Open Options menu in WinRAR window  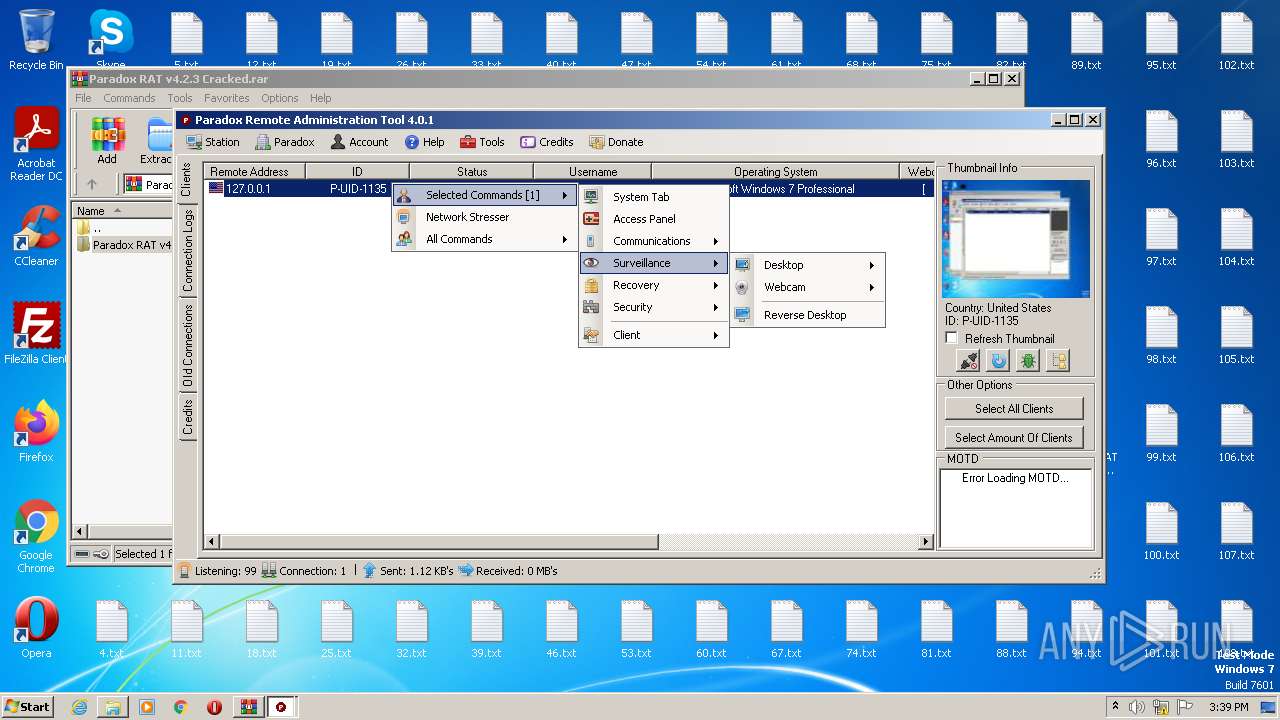pos(280,98)
